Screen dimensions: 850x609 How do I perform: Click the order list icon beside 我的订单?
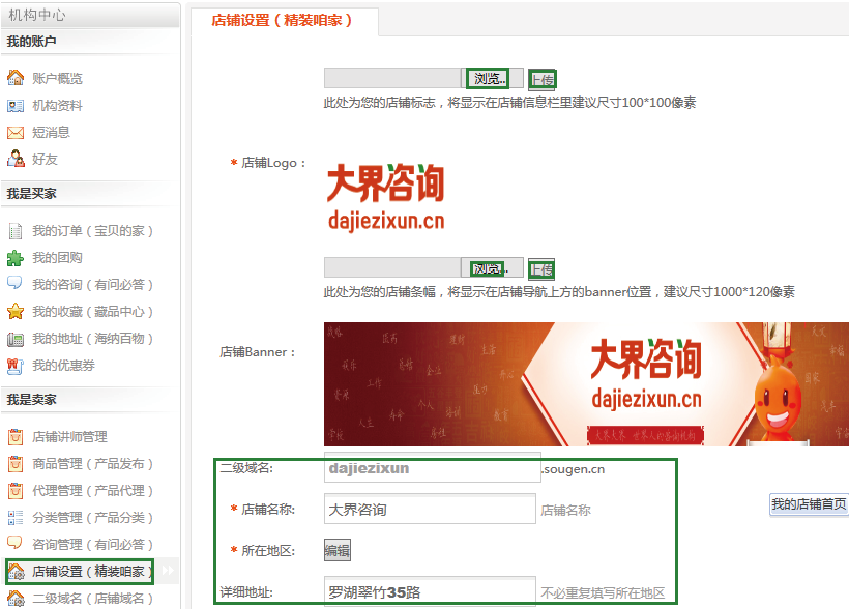pyautogui.click(x=15, y=230)
